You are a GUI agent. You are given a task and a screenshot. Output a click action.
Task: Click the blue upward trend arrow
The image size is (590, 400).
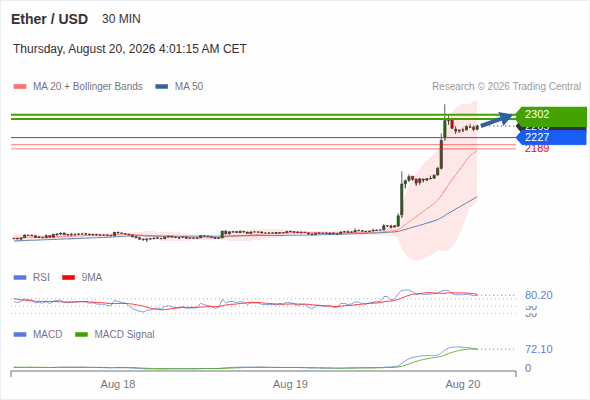[496, 119]
